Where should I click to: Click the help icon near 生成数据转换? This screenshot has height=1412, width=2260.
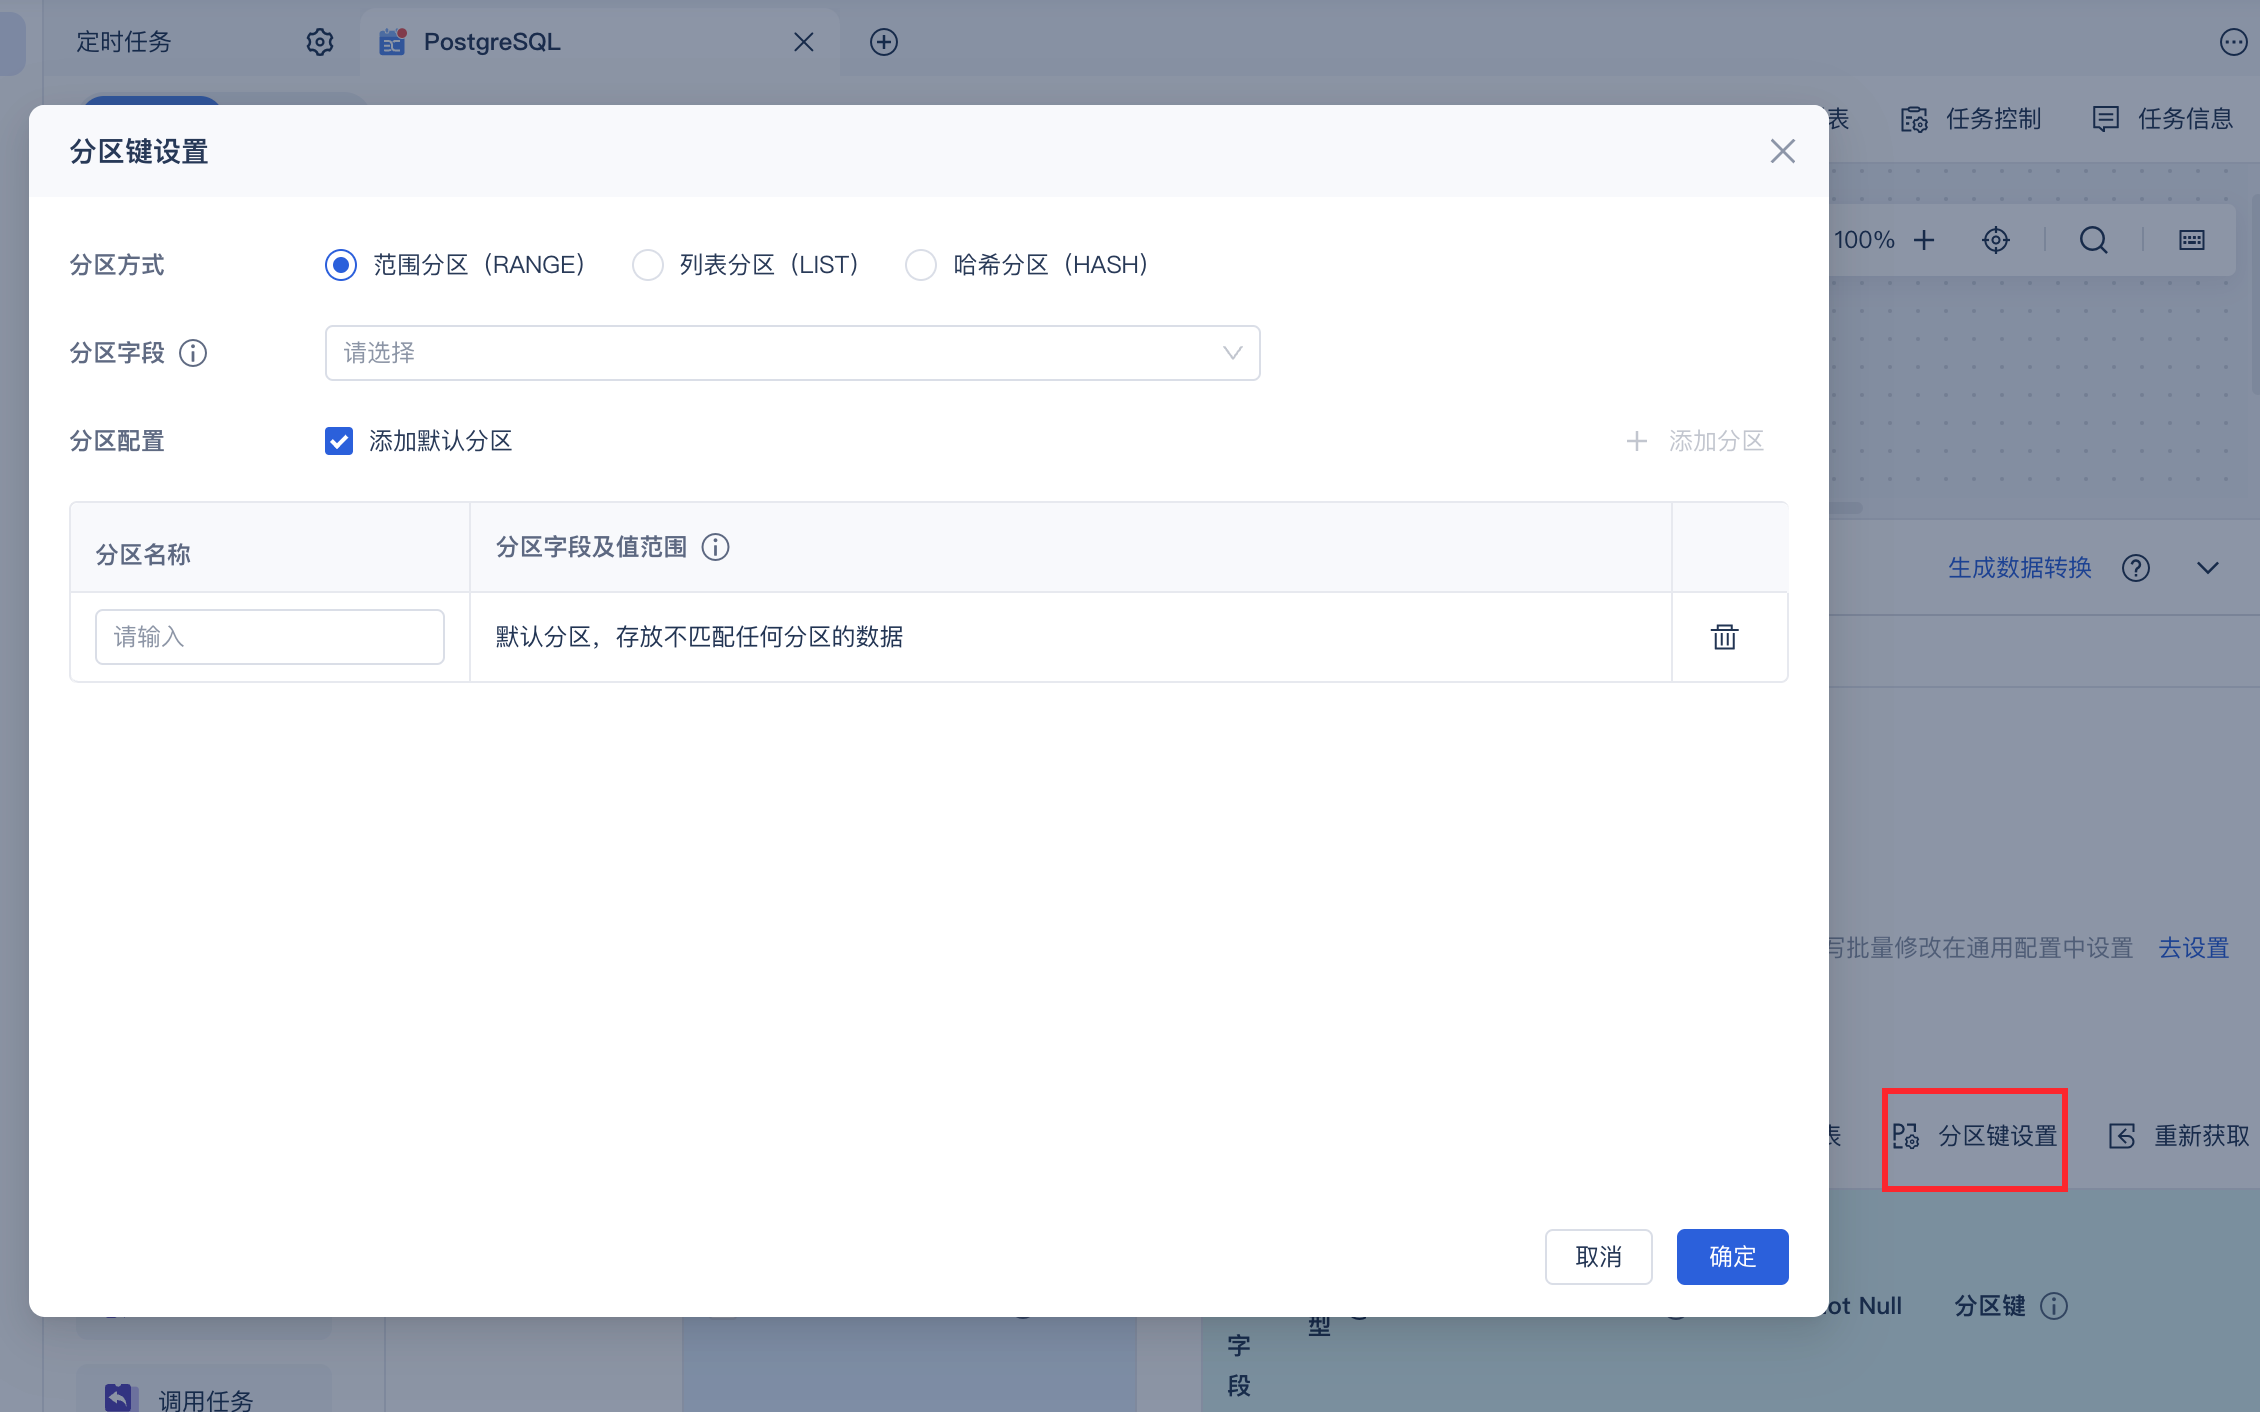tap(2135, 568)
